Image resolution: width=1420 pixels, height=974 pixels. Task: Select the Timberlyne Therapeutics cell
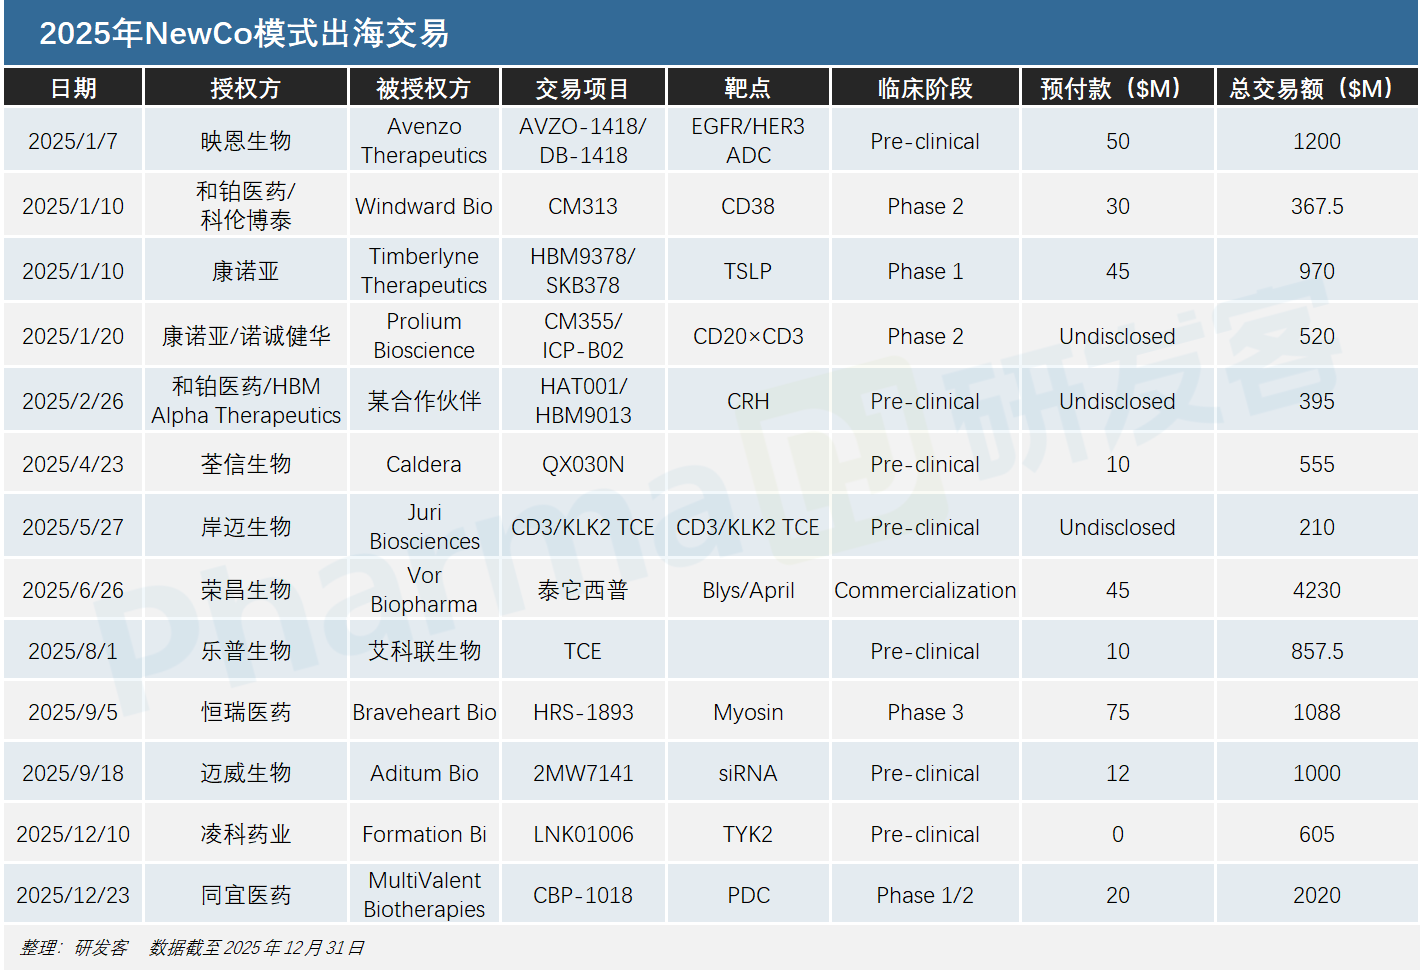pos(423,271)
